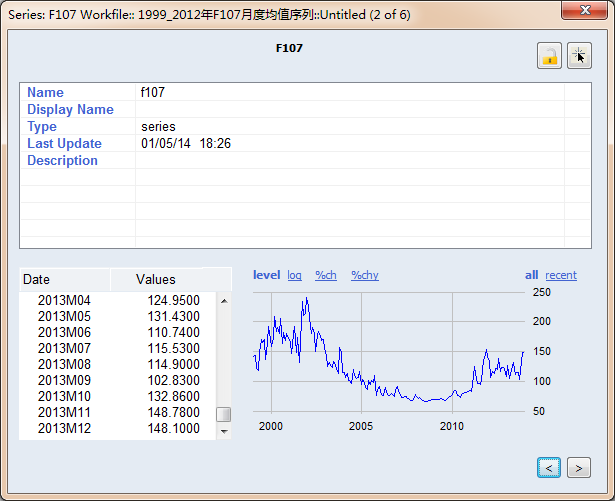Click the F107 line chart
Image resolution: width=615 pixels, height=501 pixels.
click(x=389, y=352)
